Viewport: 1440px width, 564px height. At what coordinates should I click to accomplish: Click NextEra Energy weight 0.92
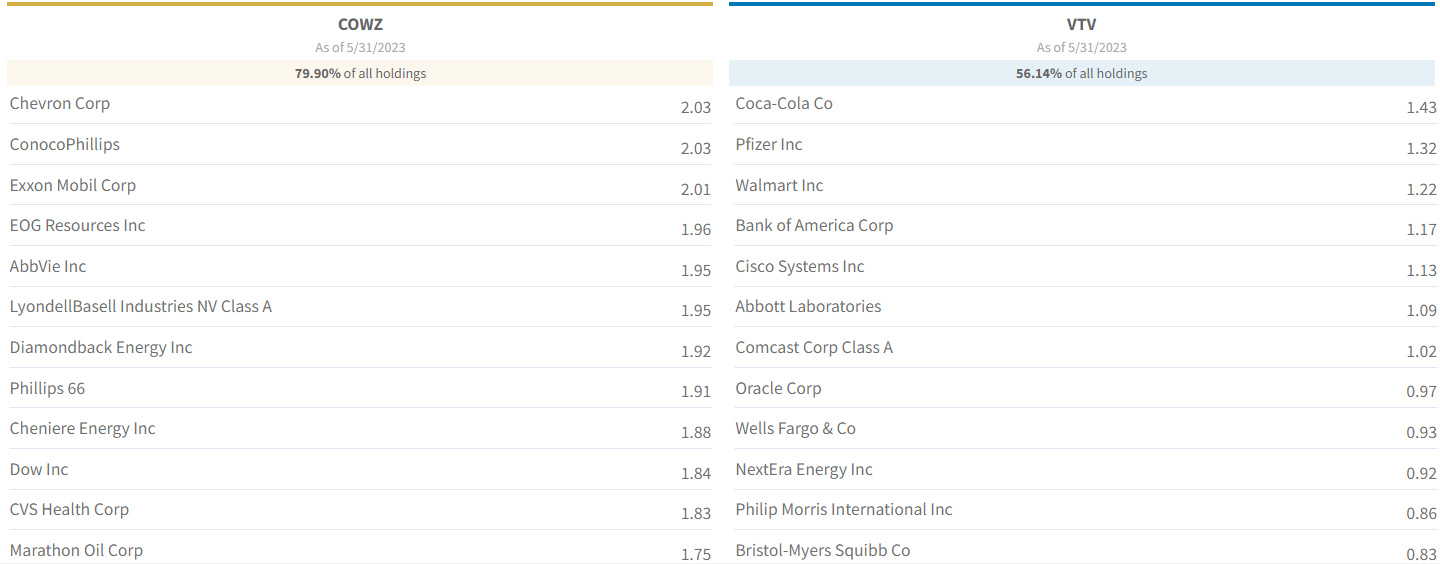[x=1421, y=474]
